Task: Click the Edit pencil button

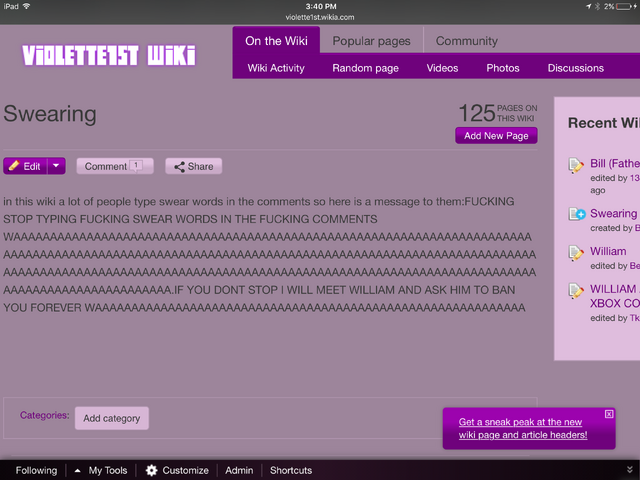Action: pyautogui.click(x=25, y=166)
